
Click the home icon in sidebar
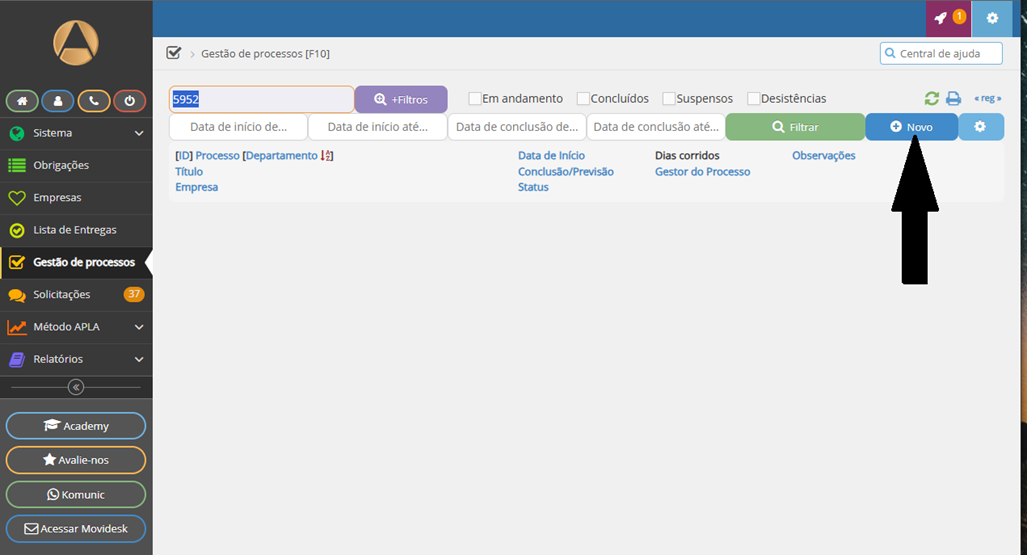pos(22,101)
